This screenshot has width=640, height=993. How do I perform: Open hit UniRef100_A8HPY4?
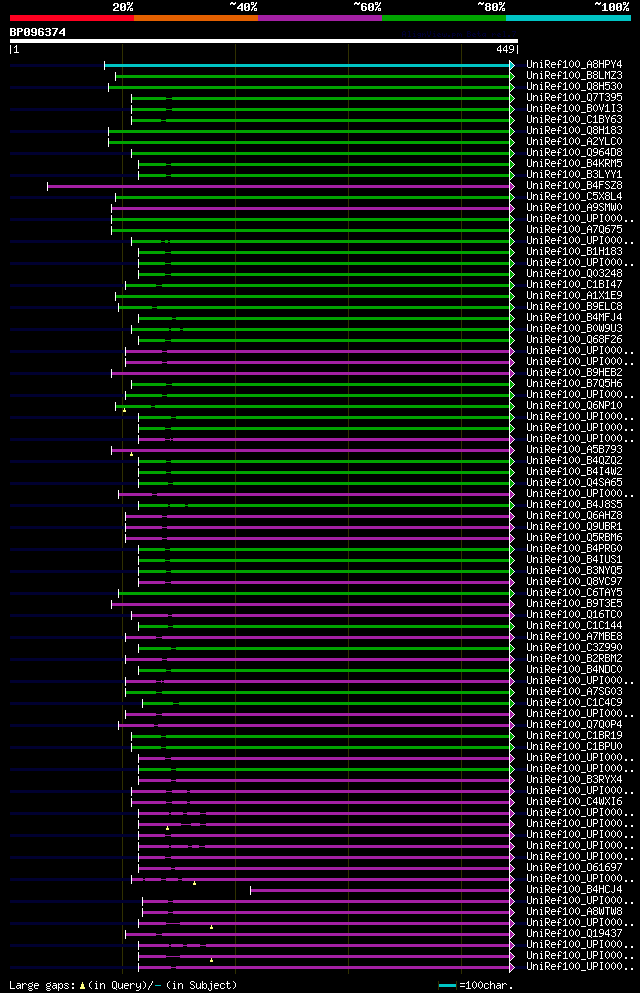pos(574,65)
